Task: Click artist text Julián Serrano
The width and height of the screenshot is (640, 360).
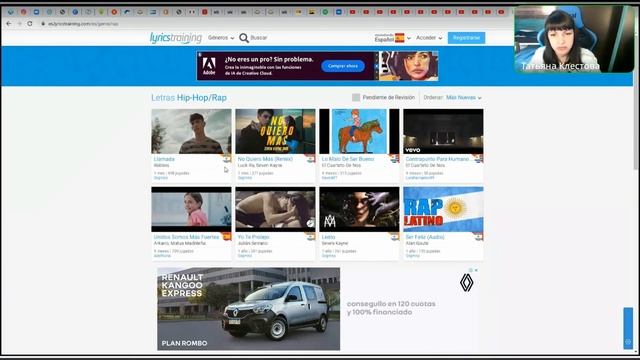Action: click(x=252, y=243)
